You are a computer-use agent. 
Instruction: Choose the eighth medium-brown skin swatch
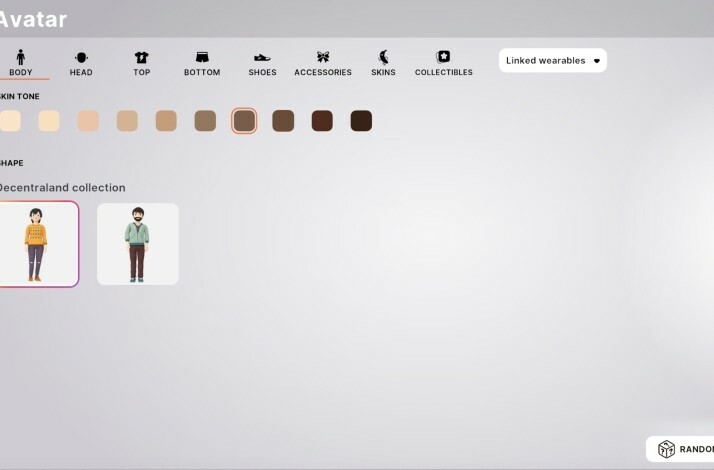283,121
